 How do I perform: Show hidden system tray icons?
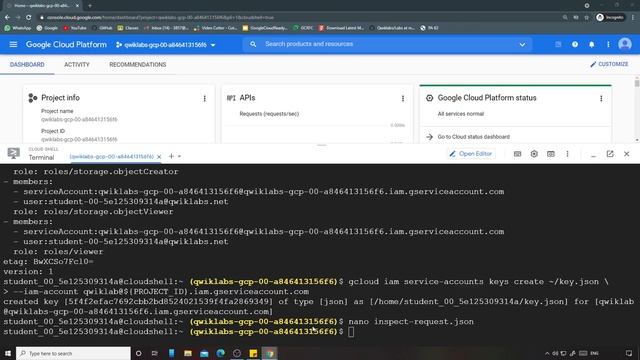click(x=547, y=353)
